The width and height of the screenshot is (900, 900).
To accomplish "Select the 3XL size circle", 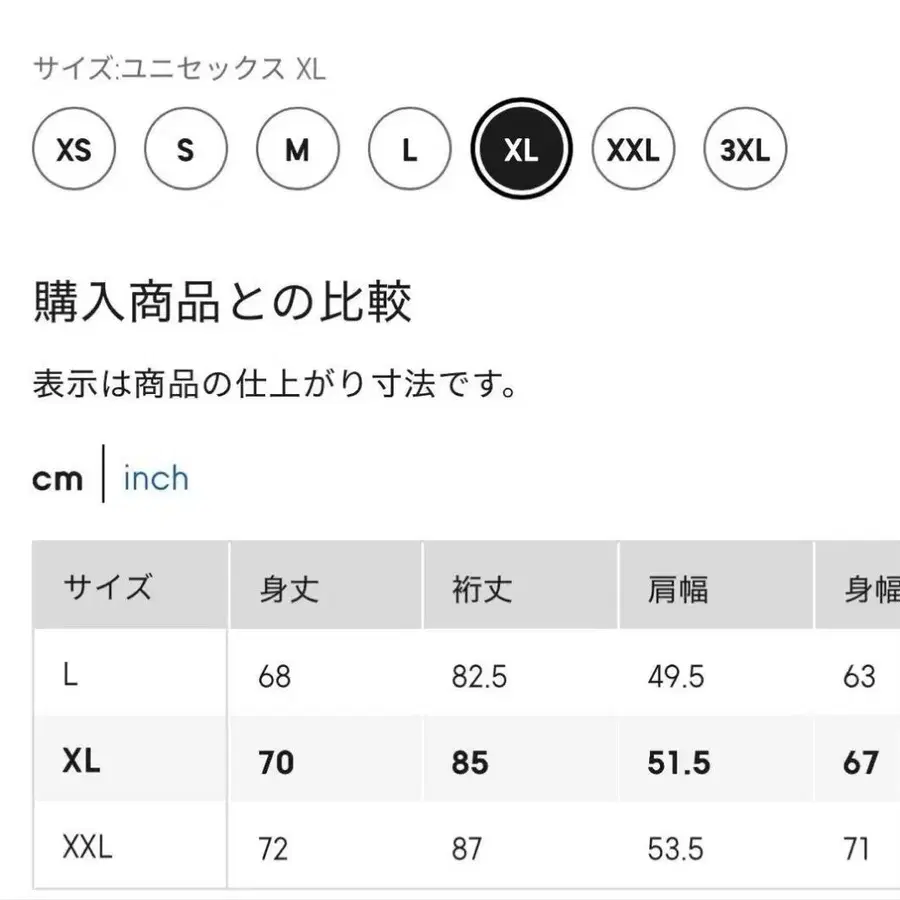I will click(x=745, y=151).
